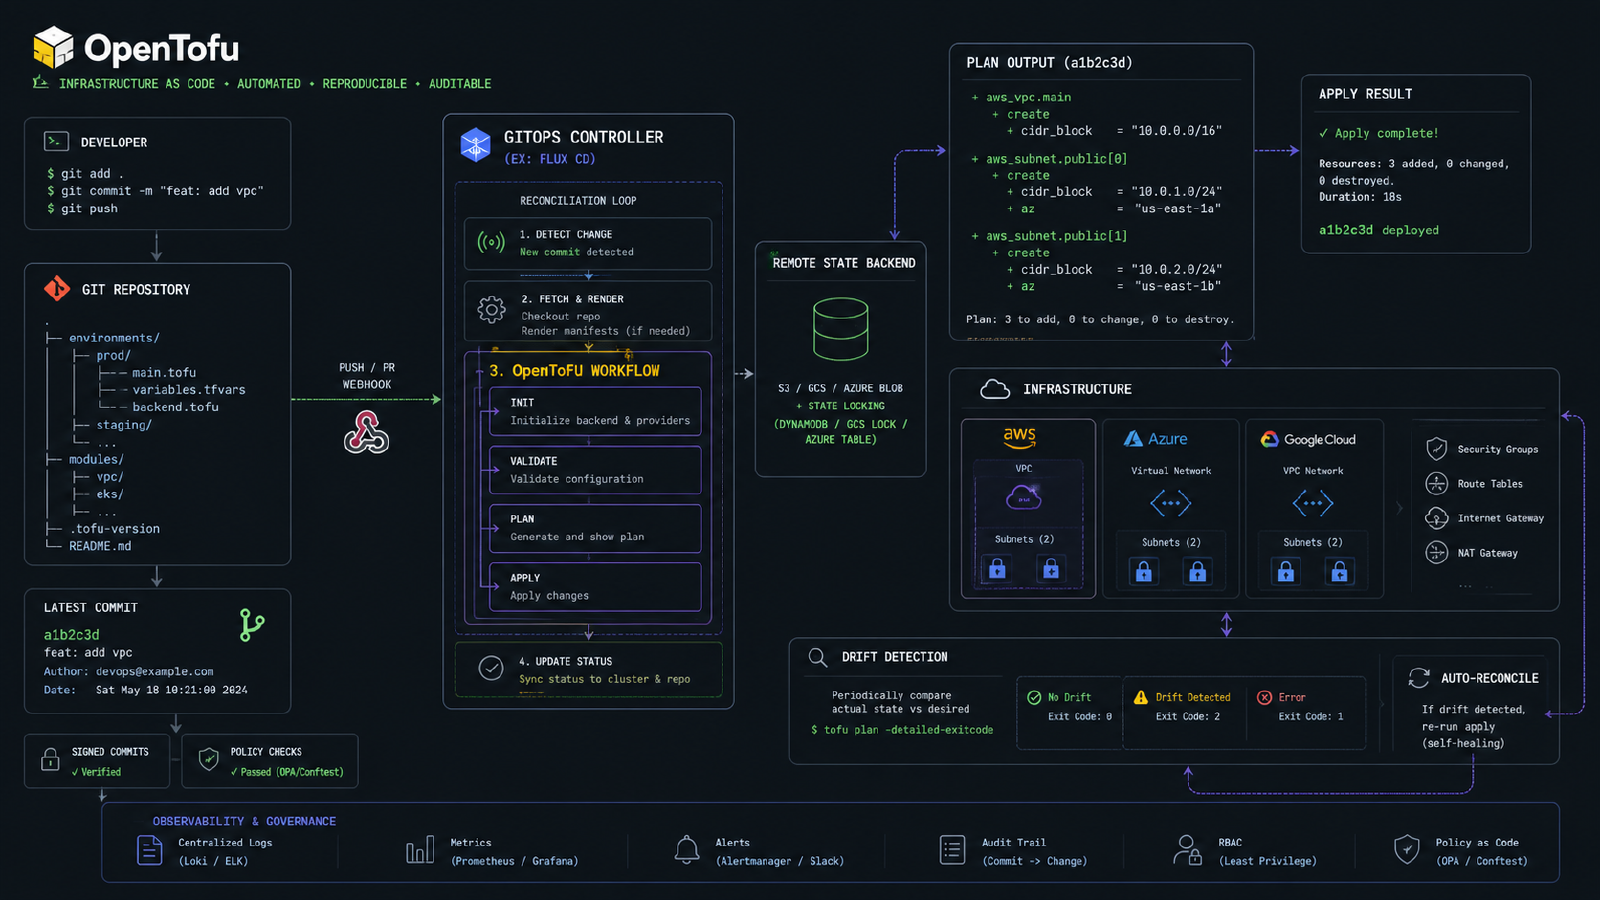
Task: Open main.tofu in the repository tree
Action: pyautogui.click(x=164, y=372)
